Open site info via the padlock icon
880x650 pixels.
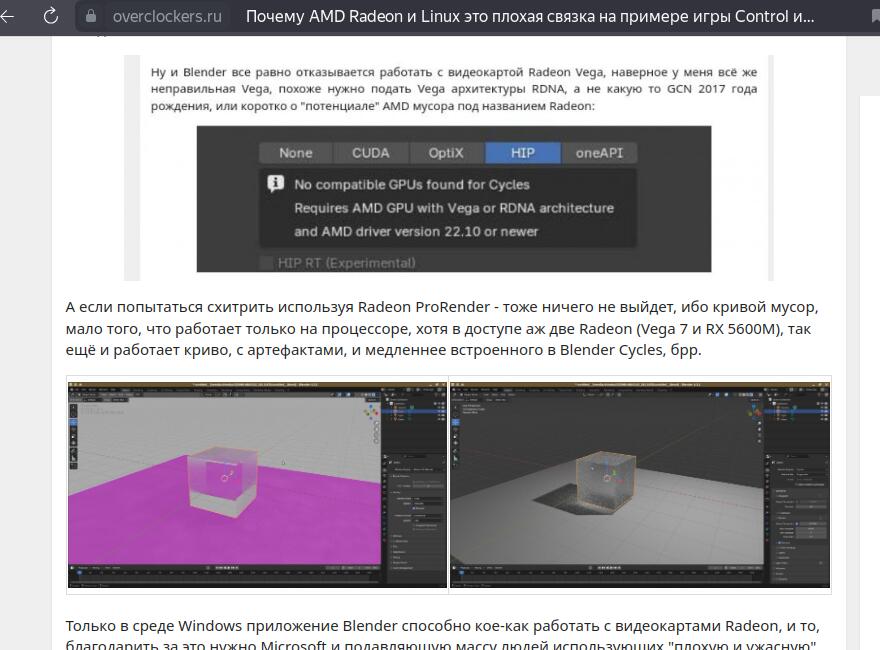point(90,16)
